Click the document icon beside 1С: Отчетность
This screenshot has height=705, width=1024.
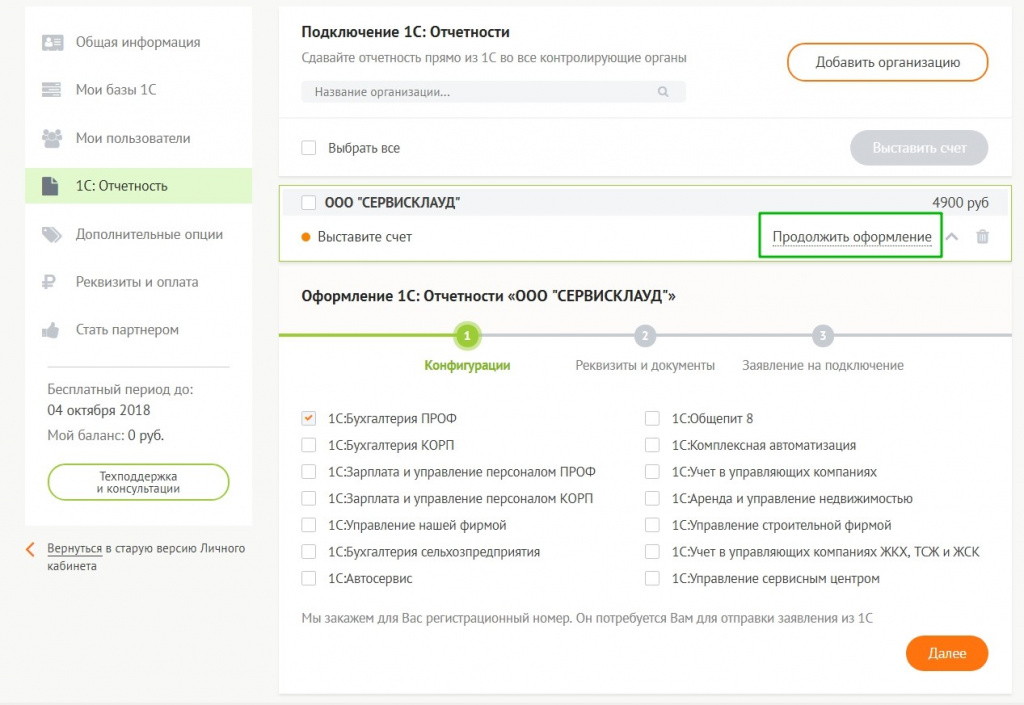tap(50, 186)
